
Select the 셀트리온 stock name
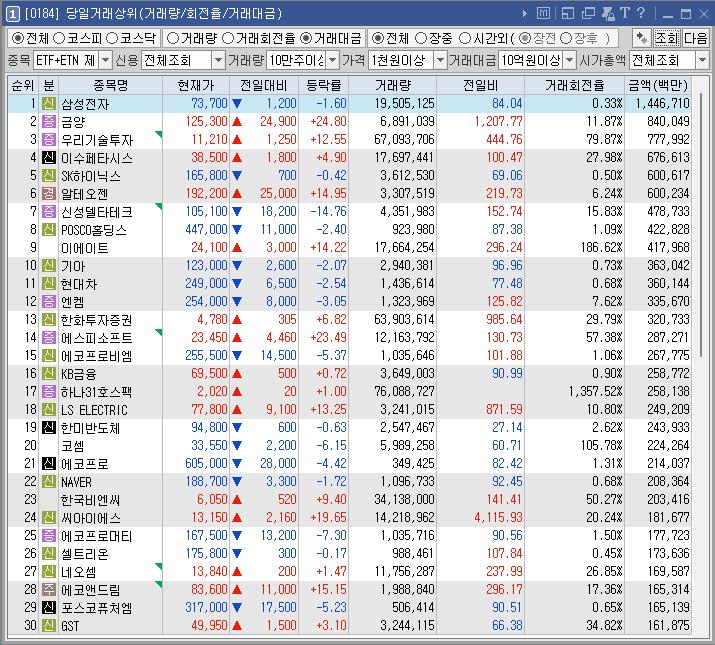(85, 554)
